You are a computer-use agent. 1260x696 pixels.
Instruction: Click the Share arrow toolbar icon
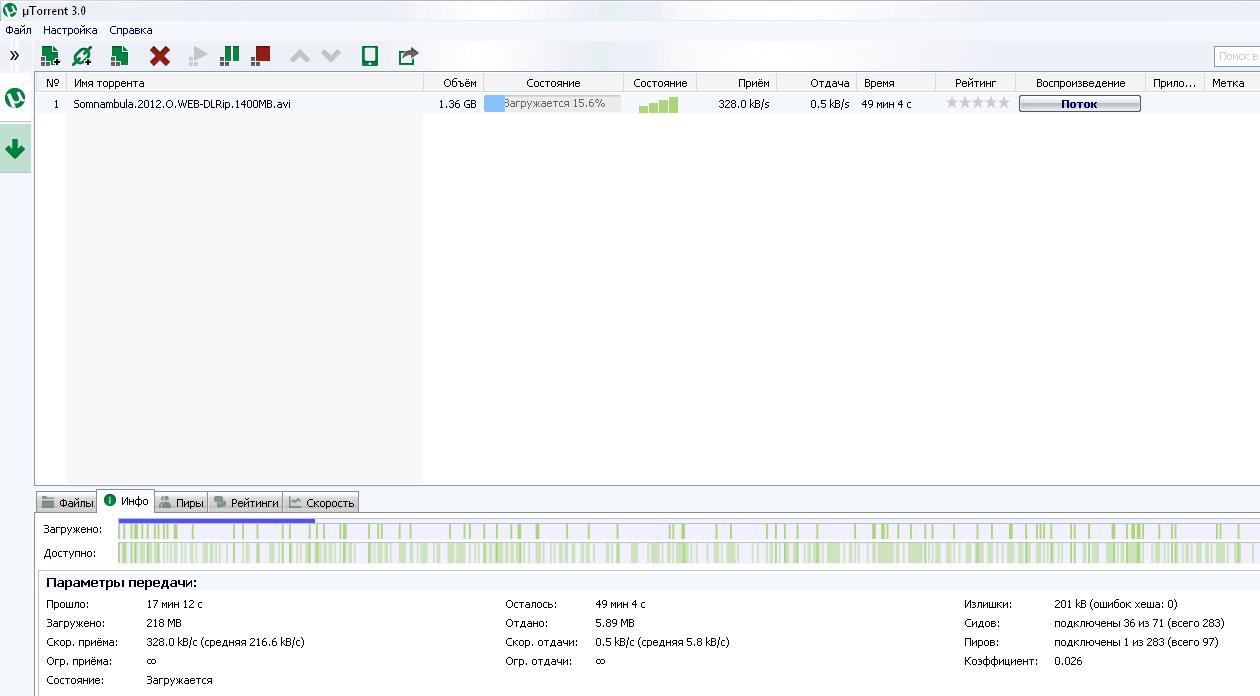[408, 56]
